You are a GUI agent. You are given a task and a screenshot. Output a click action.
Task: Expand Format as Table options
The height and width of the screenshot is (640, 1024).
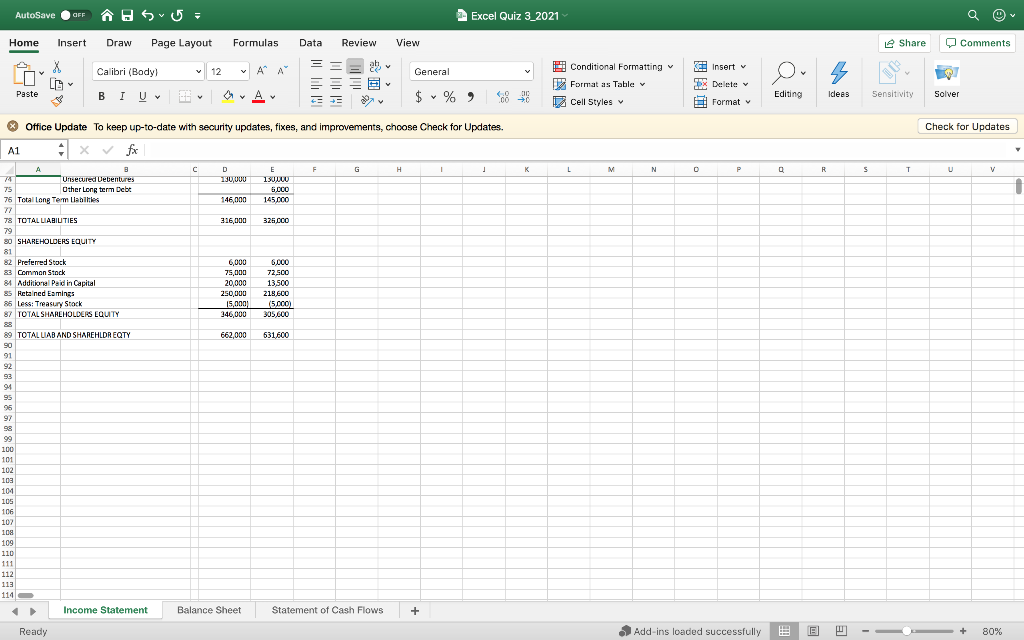(x=599, y=84)
